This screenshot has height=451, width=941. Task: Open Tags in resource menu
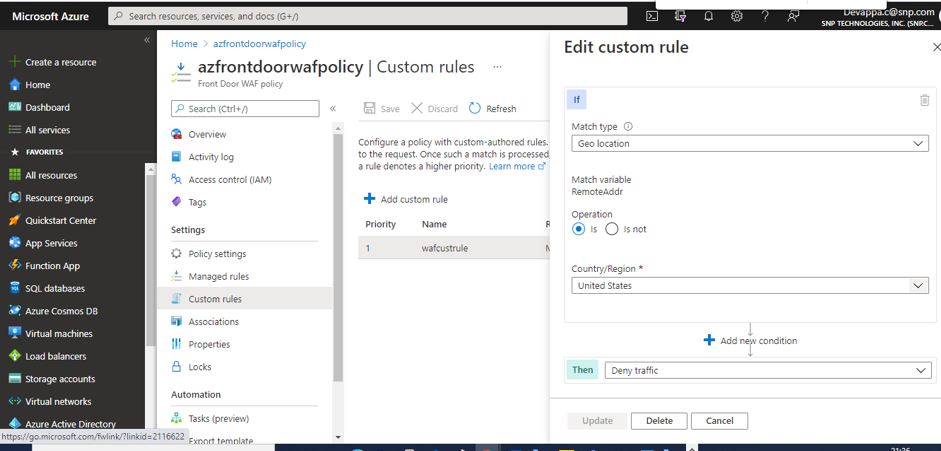(x=197, y=202)
